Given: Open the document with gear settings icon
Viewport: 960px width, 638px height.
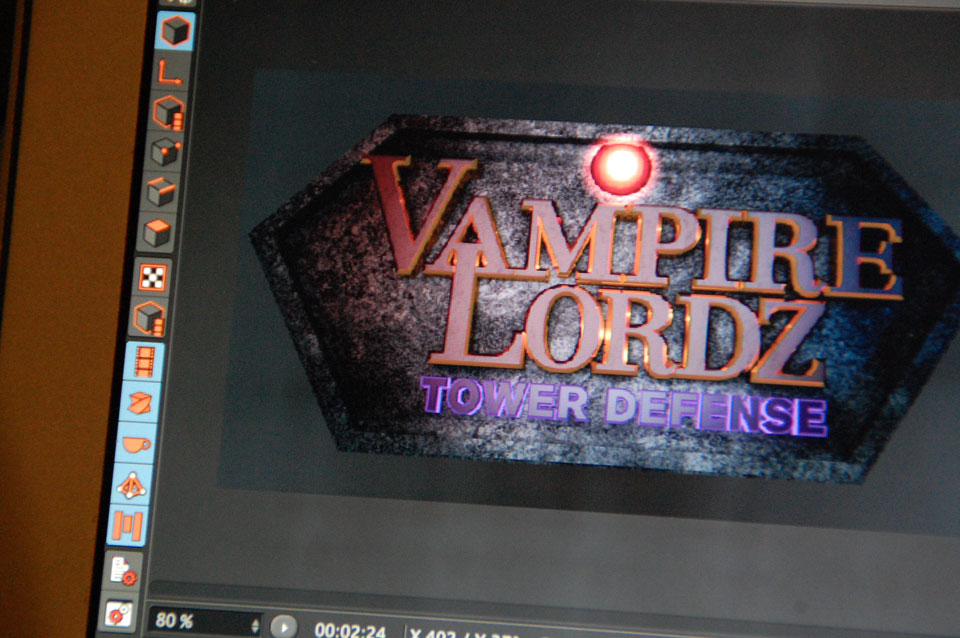Looking at the screenshot, I should click(123, 570).
